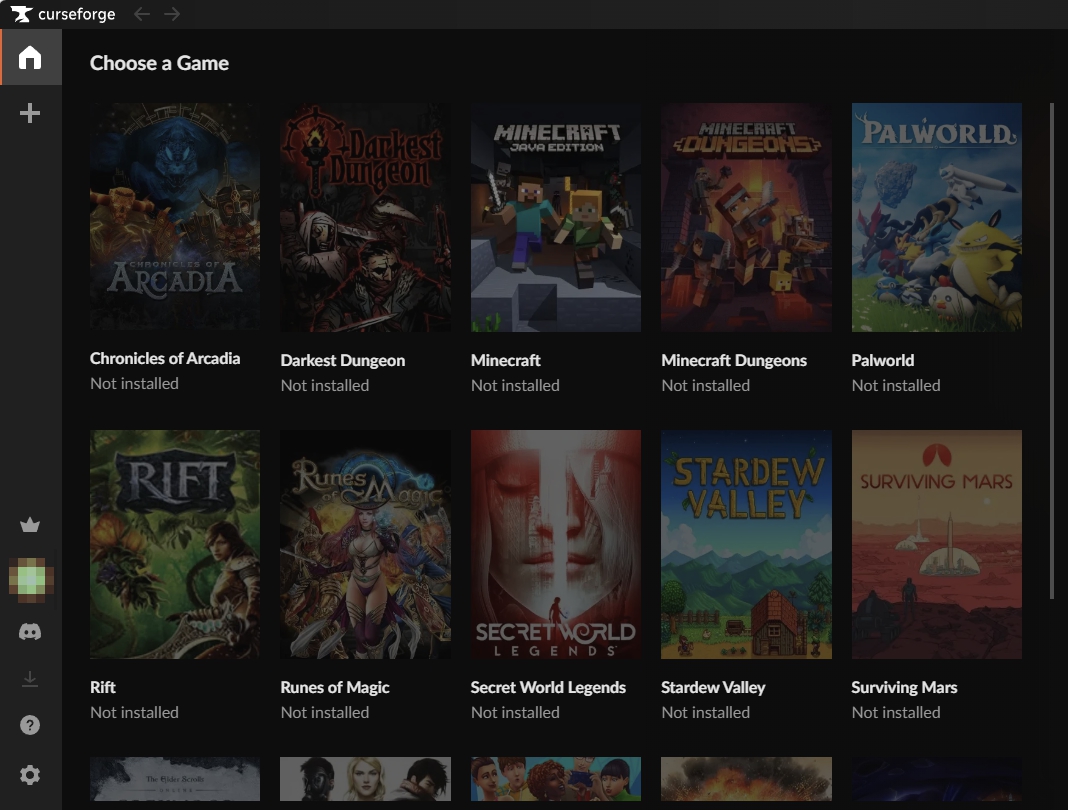Click 'Not installed' under Rift
This screenshot has height=810, width=1068.
click(134, 713)
